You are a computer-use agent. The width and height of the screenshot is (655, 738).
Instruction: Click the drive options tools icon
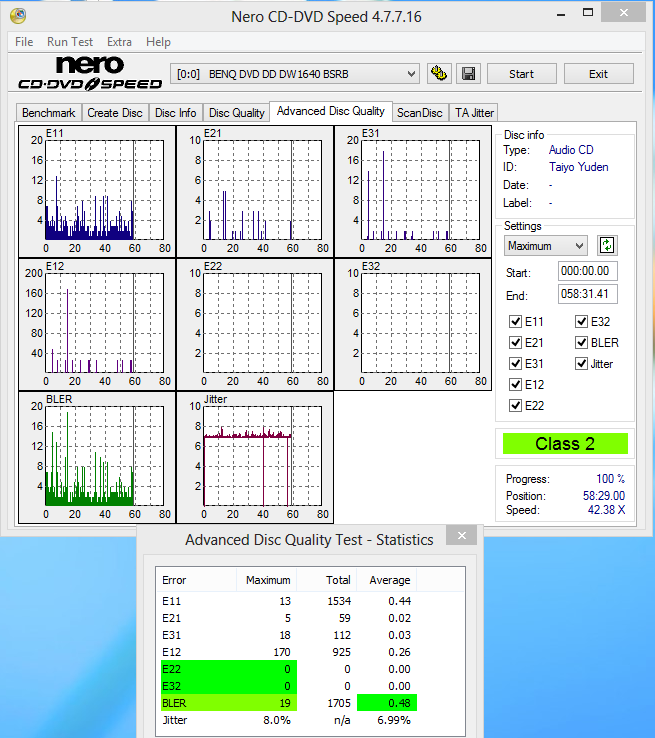tap(439, 73)
